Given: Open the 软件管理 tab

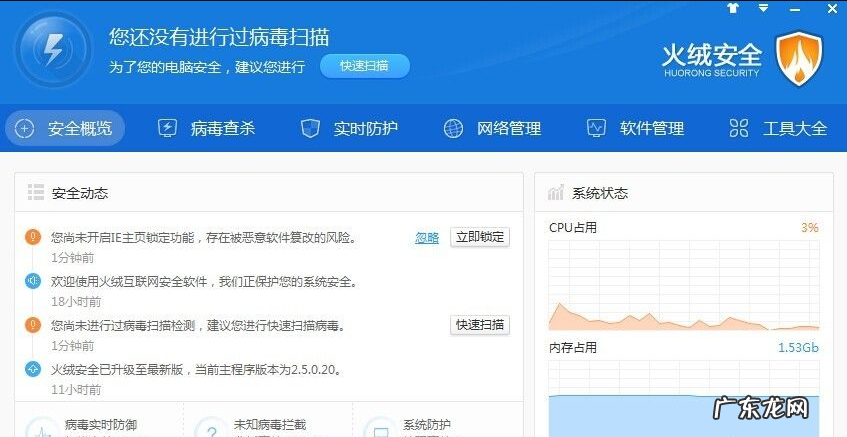Looking at the screenshot, I should pyautogui.click(x=635, y=129).
